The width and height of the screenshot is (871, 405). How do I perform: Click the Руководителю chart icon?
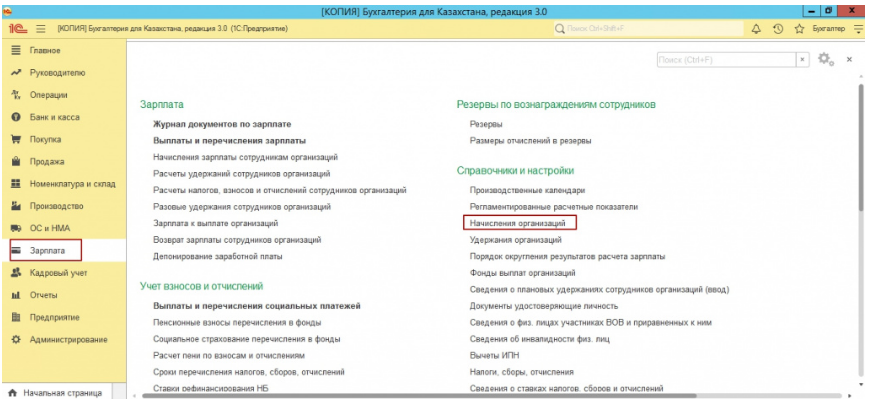click(16, 73)
